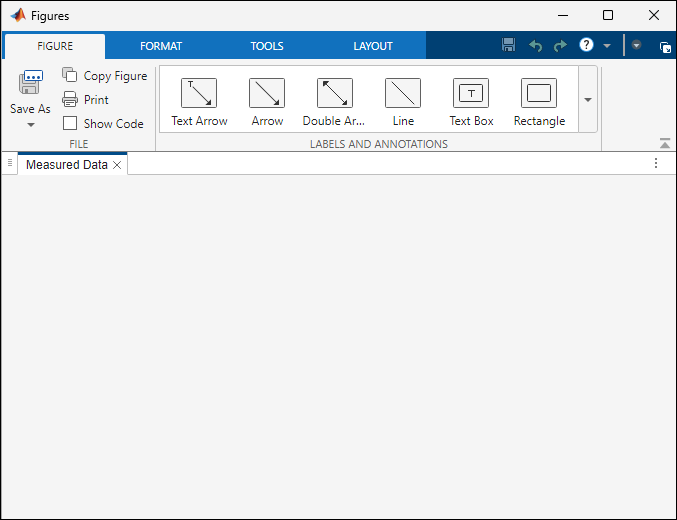Switch to the FORMAT tab
This screenshot has width=677, height=520.
161,46
